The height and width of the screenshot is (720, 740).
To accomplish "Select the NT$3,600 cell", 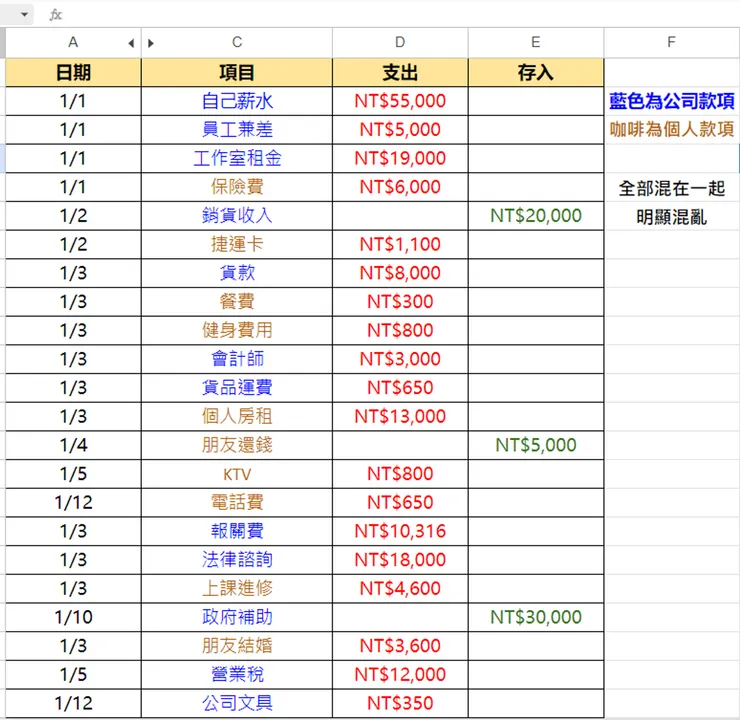I will point(400,645).
